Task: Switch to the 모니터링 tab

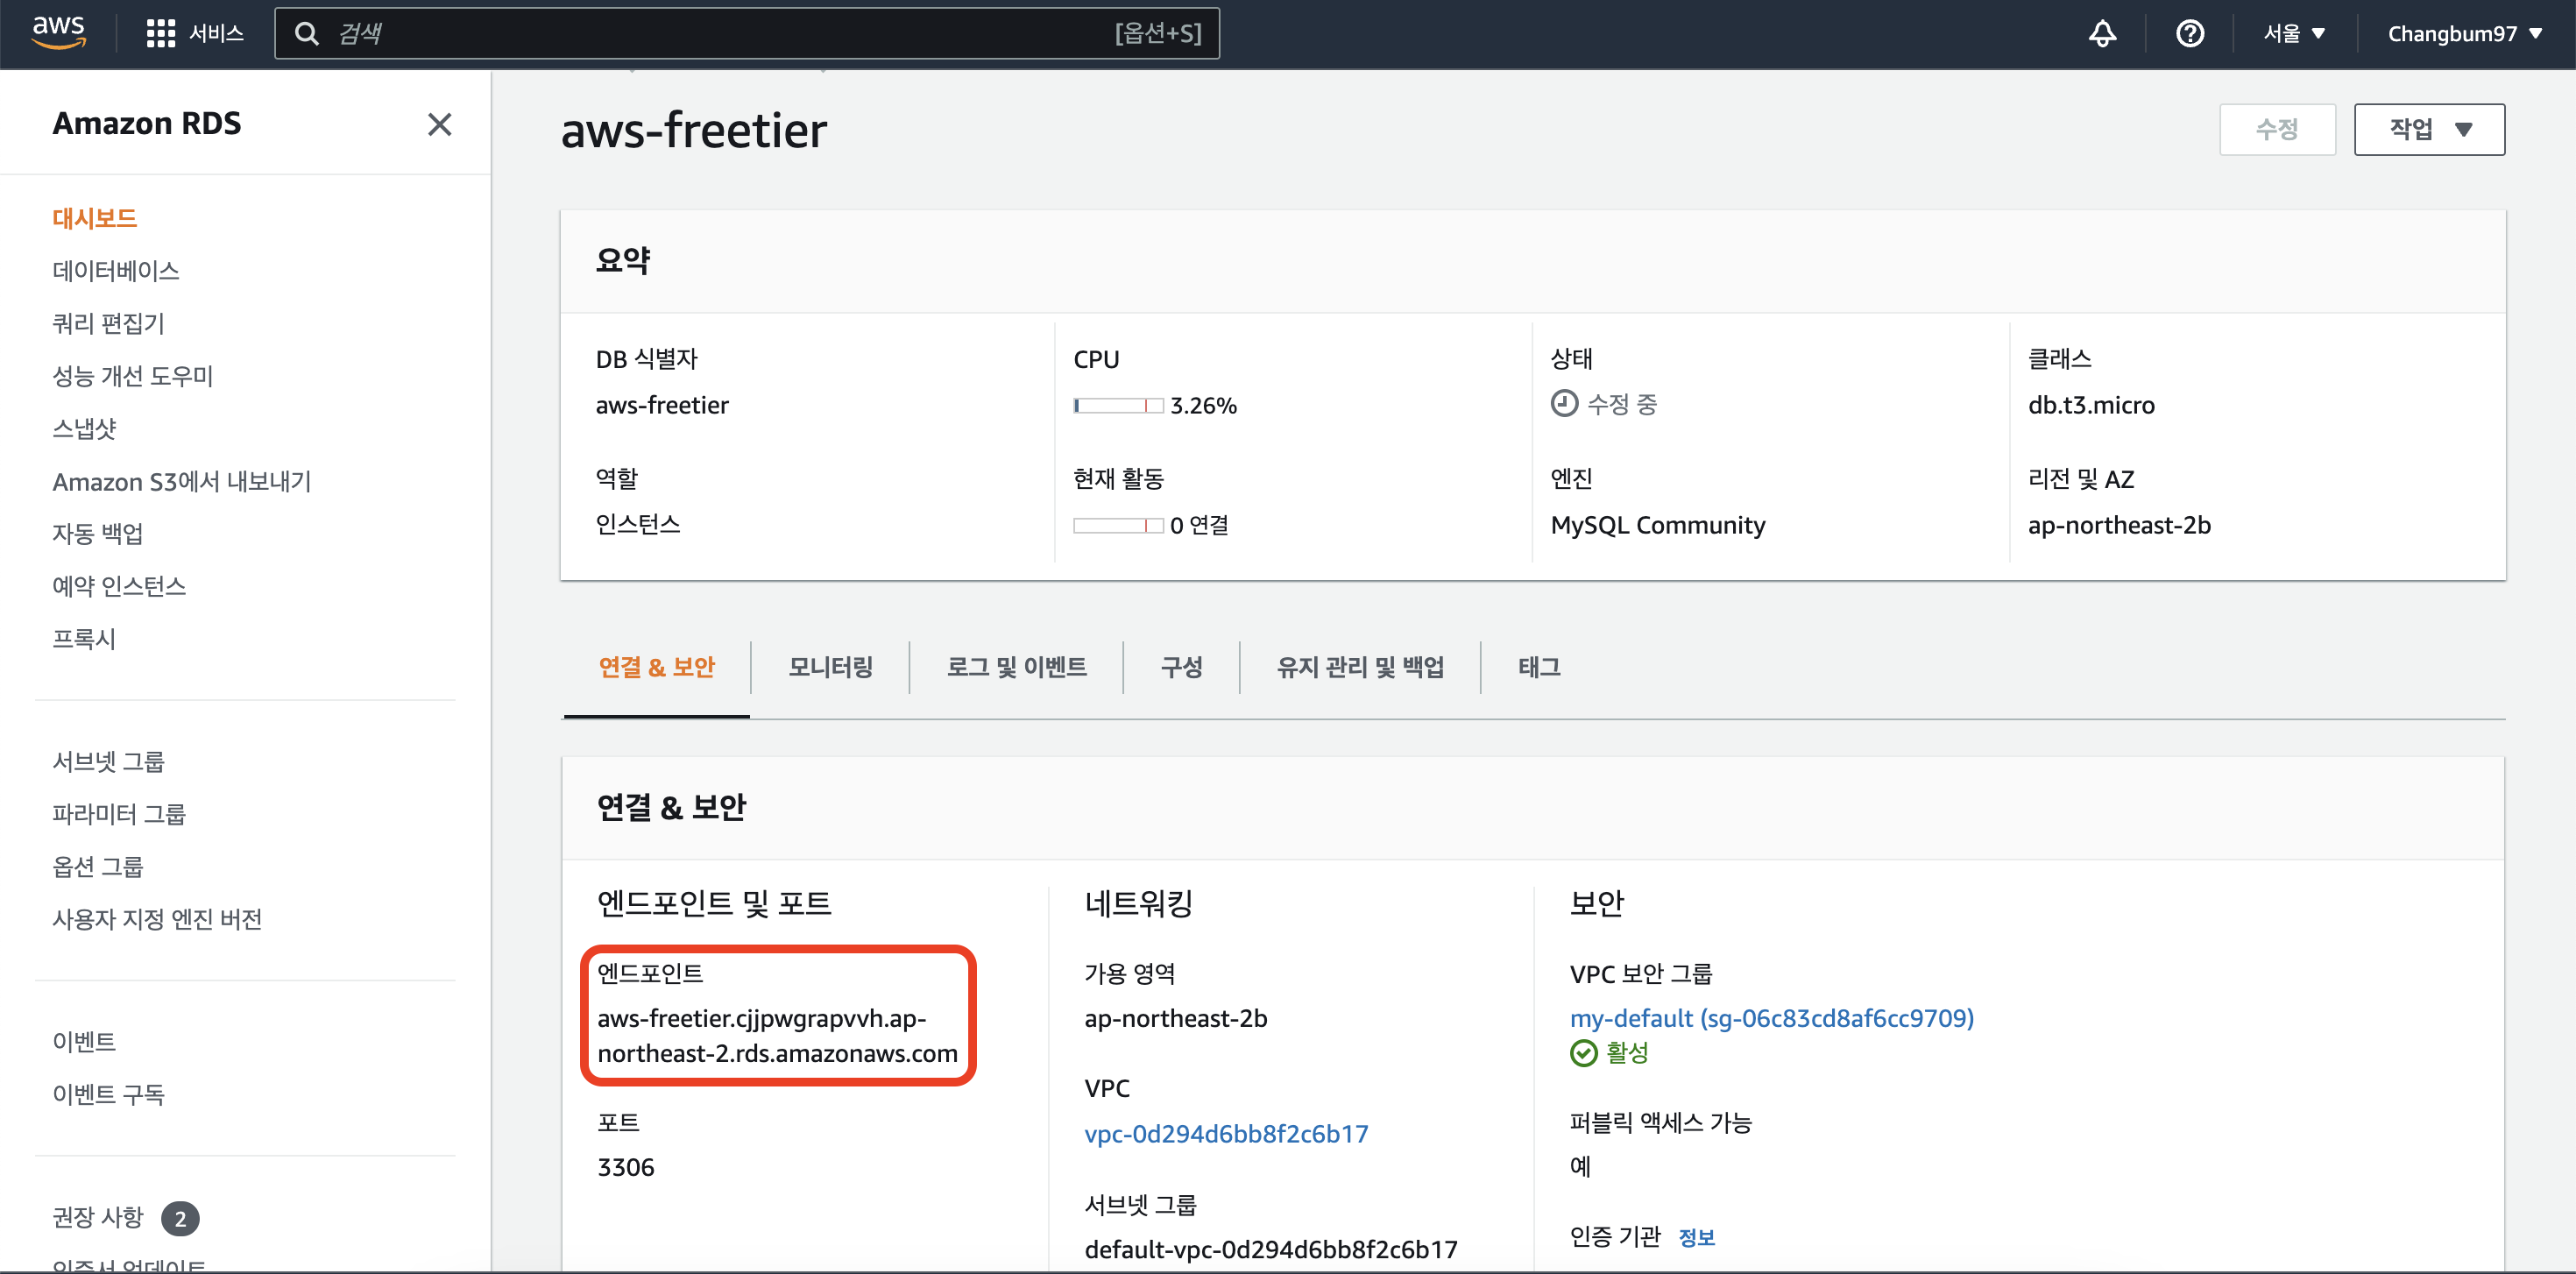Action: point(830,667)
